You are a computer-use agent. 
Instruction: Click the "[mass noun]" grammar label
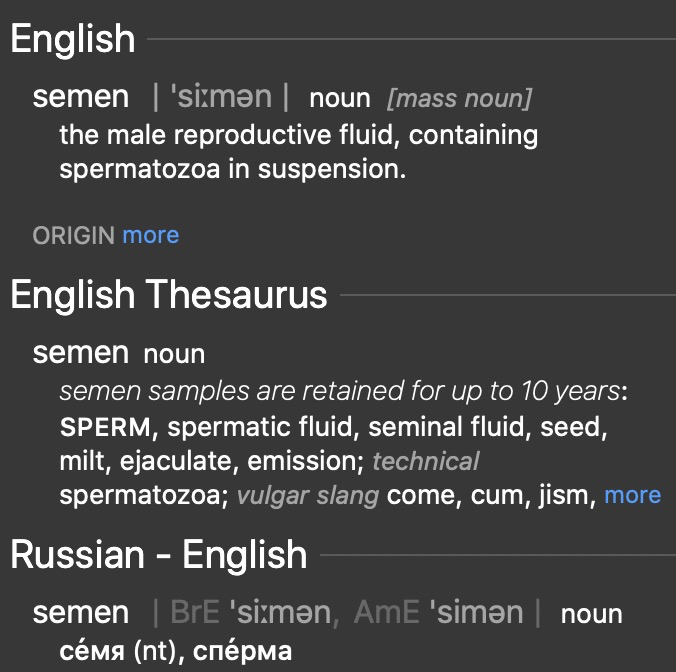(x=459, y=98)
